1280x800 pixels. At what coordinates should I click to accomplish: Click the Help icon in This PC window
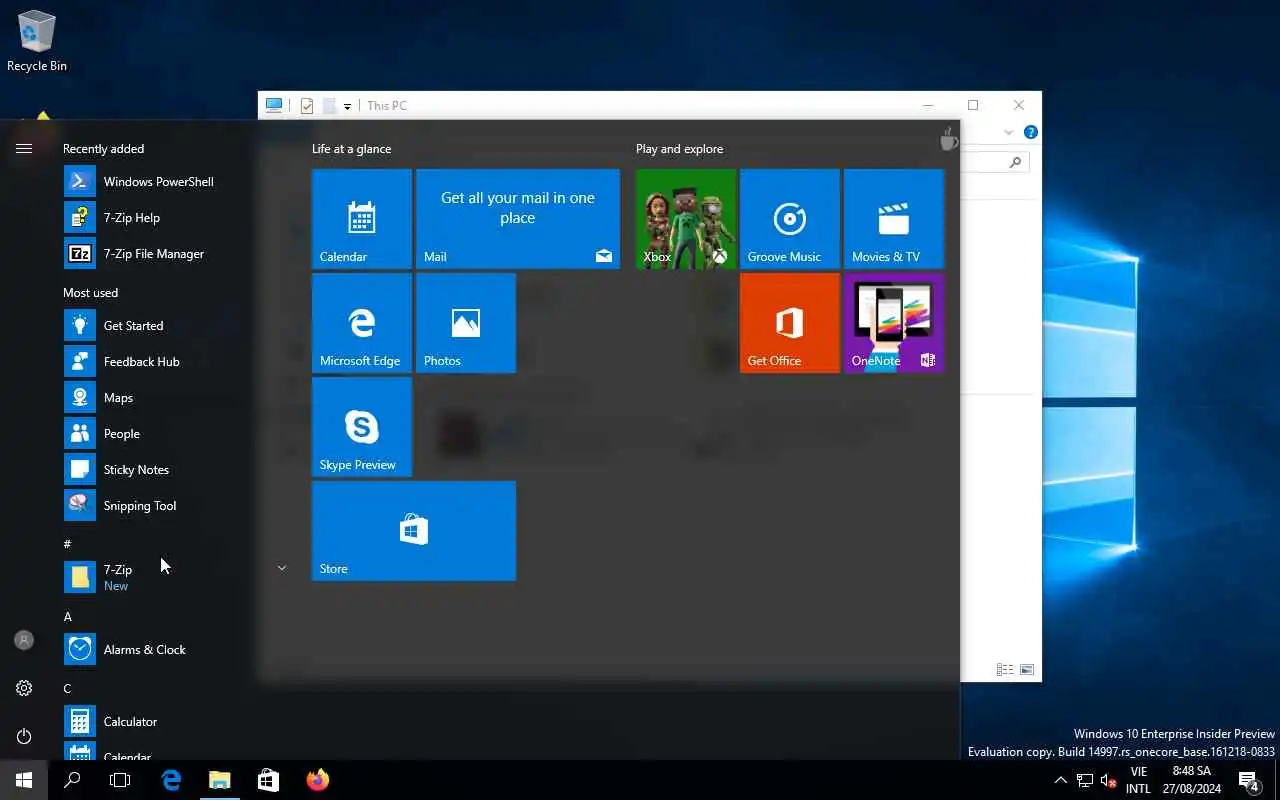coord(1030,132)
